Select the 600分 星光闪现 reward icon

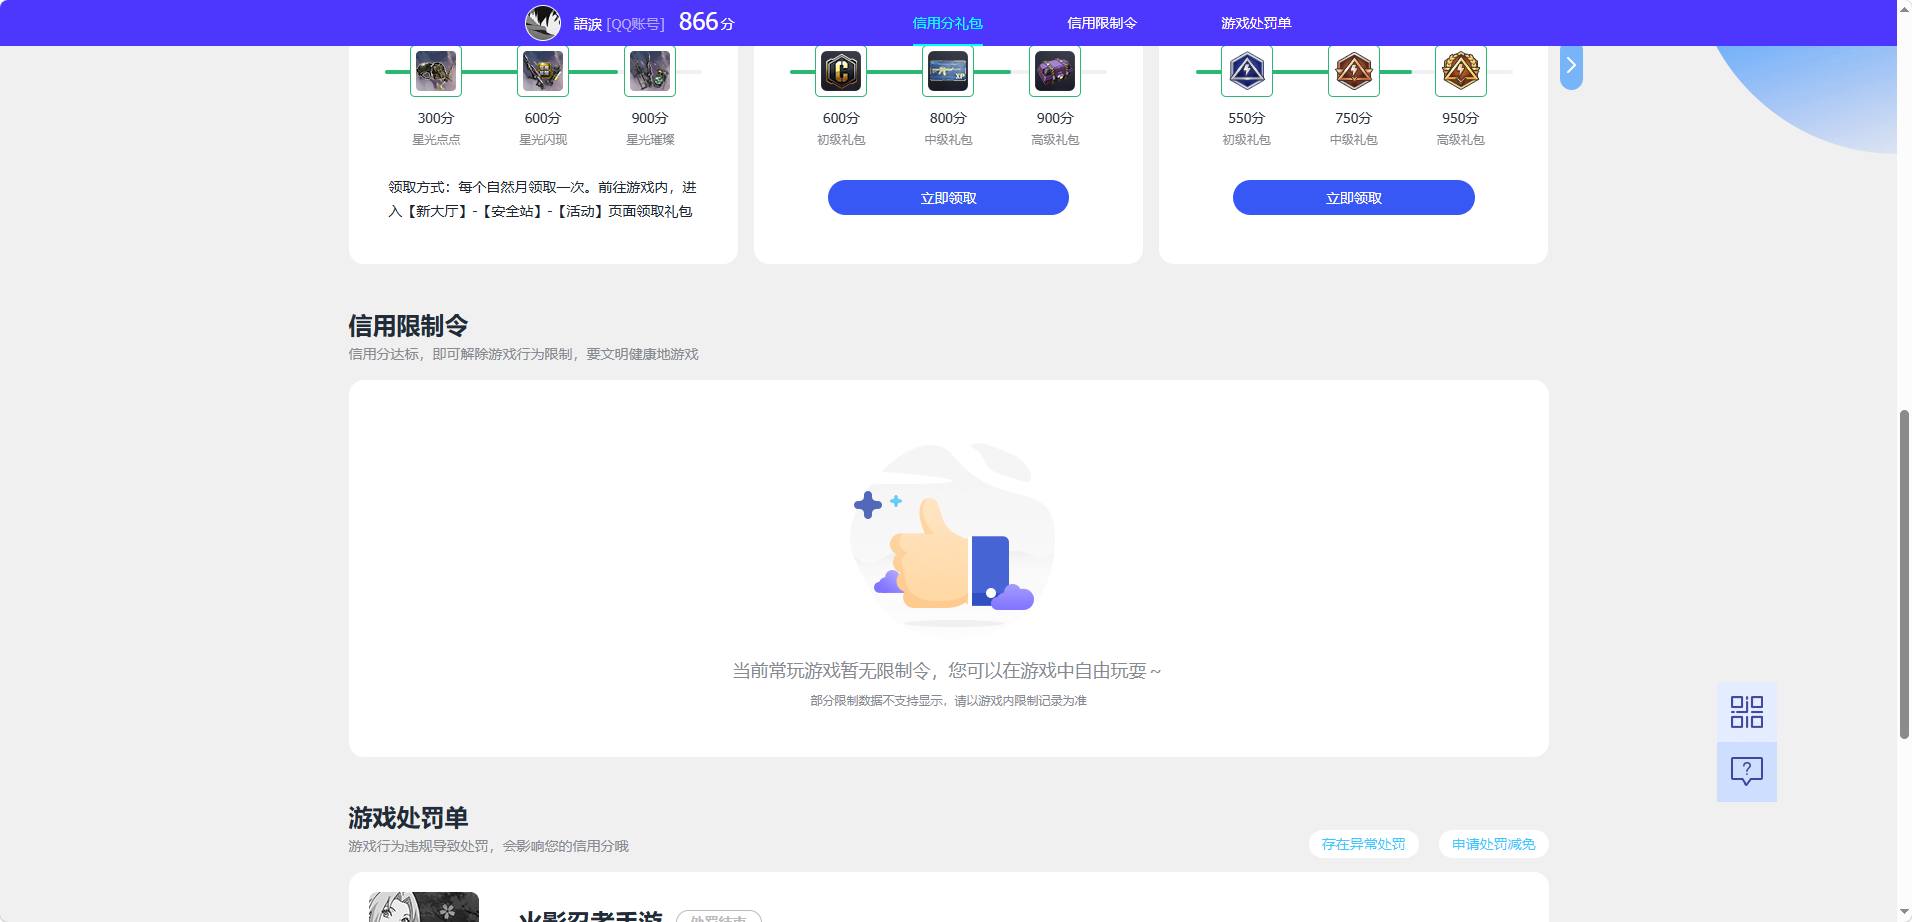(x=543, y=71)
